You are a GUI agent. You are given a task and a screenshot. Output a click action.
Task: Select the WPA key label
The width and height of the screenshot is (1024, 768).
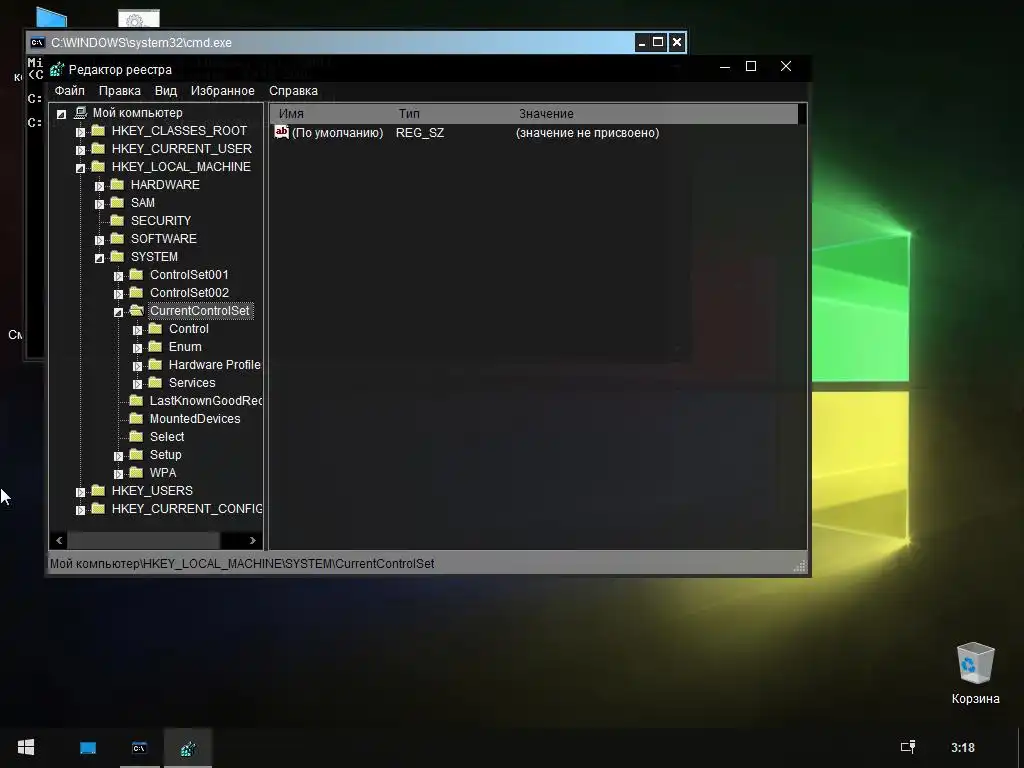coord(163,472)
